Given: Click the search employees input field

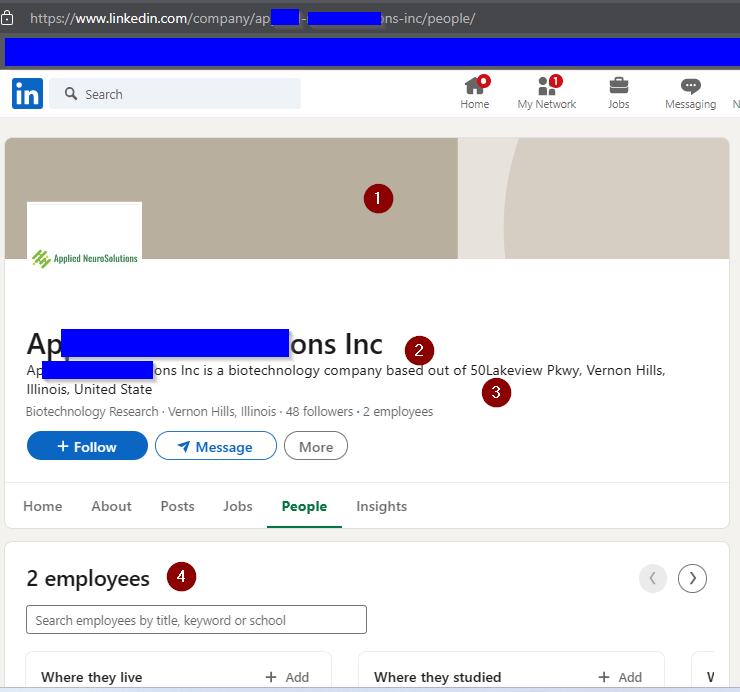Looking at the screenshot, I should pyautogui.click(x=196, y=620).
